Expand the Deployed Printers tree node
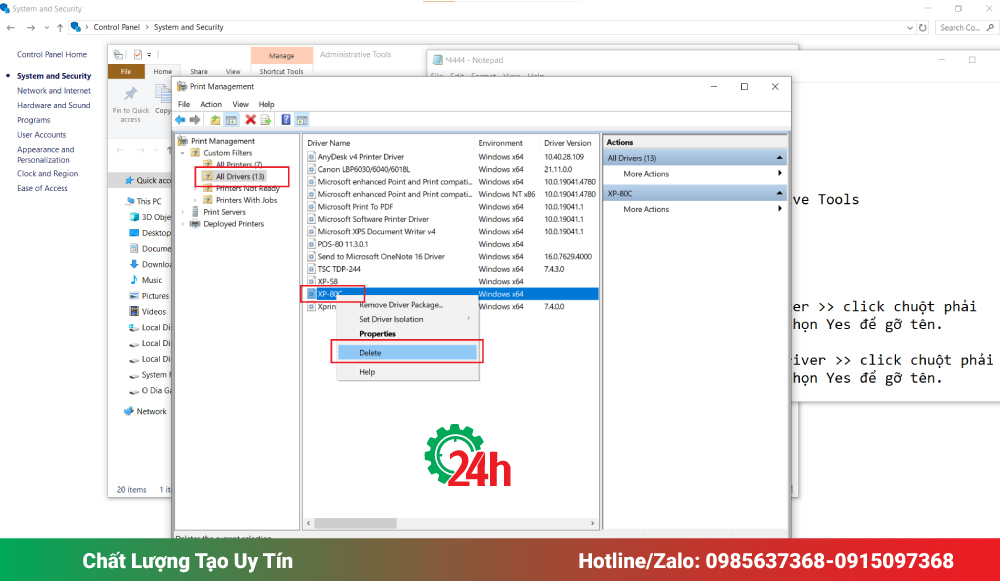Image resolution: width=1000 pixels, height=581 pixels. click(x=183, y=224)
